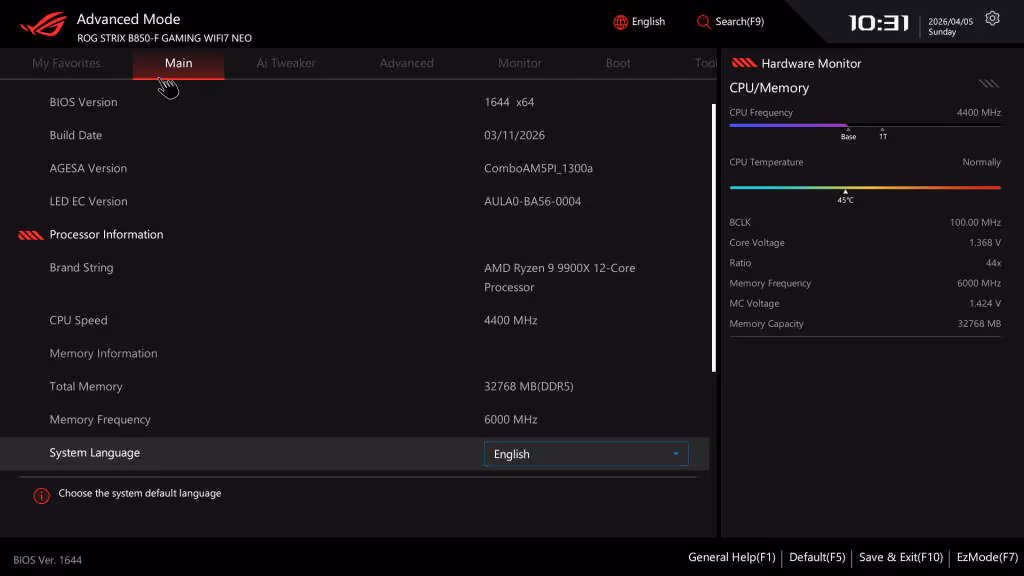This screenshot has width=1024, height=576.
Task: Switch to EzMode(F7)
Action: pos(986,557)
